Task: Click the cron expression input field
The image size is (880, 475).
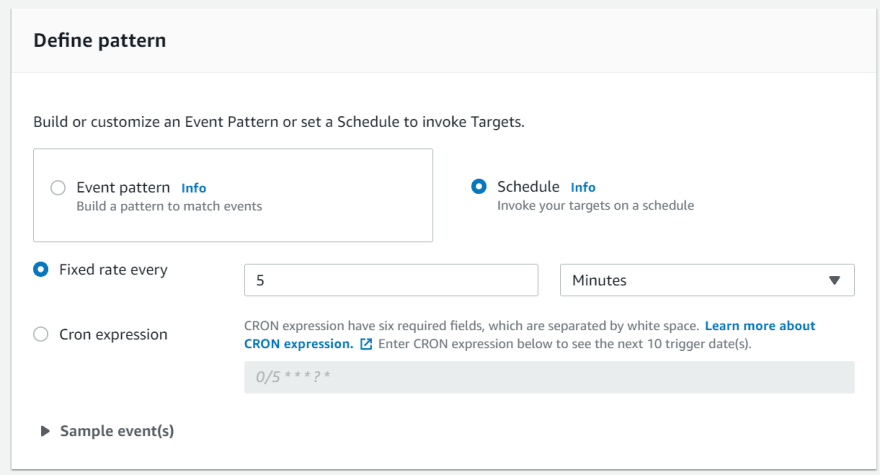Action: (549, 377)
